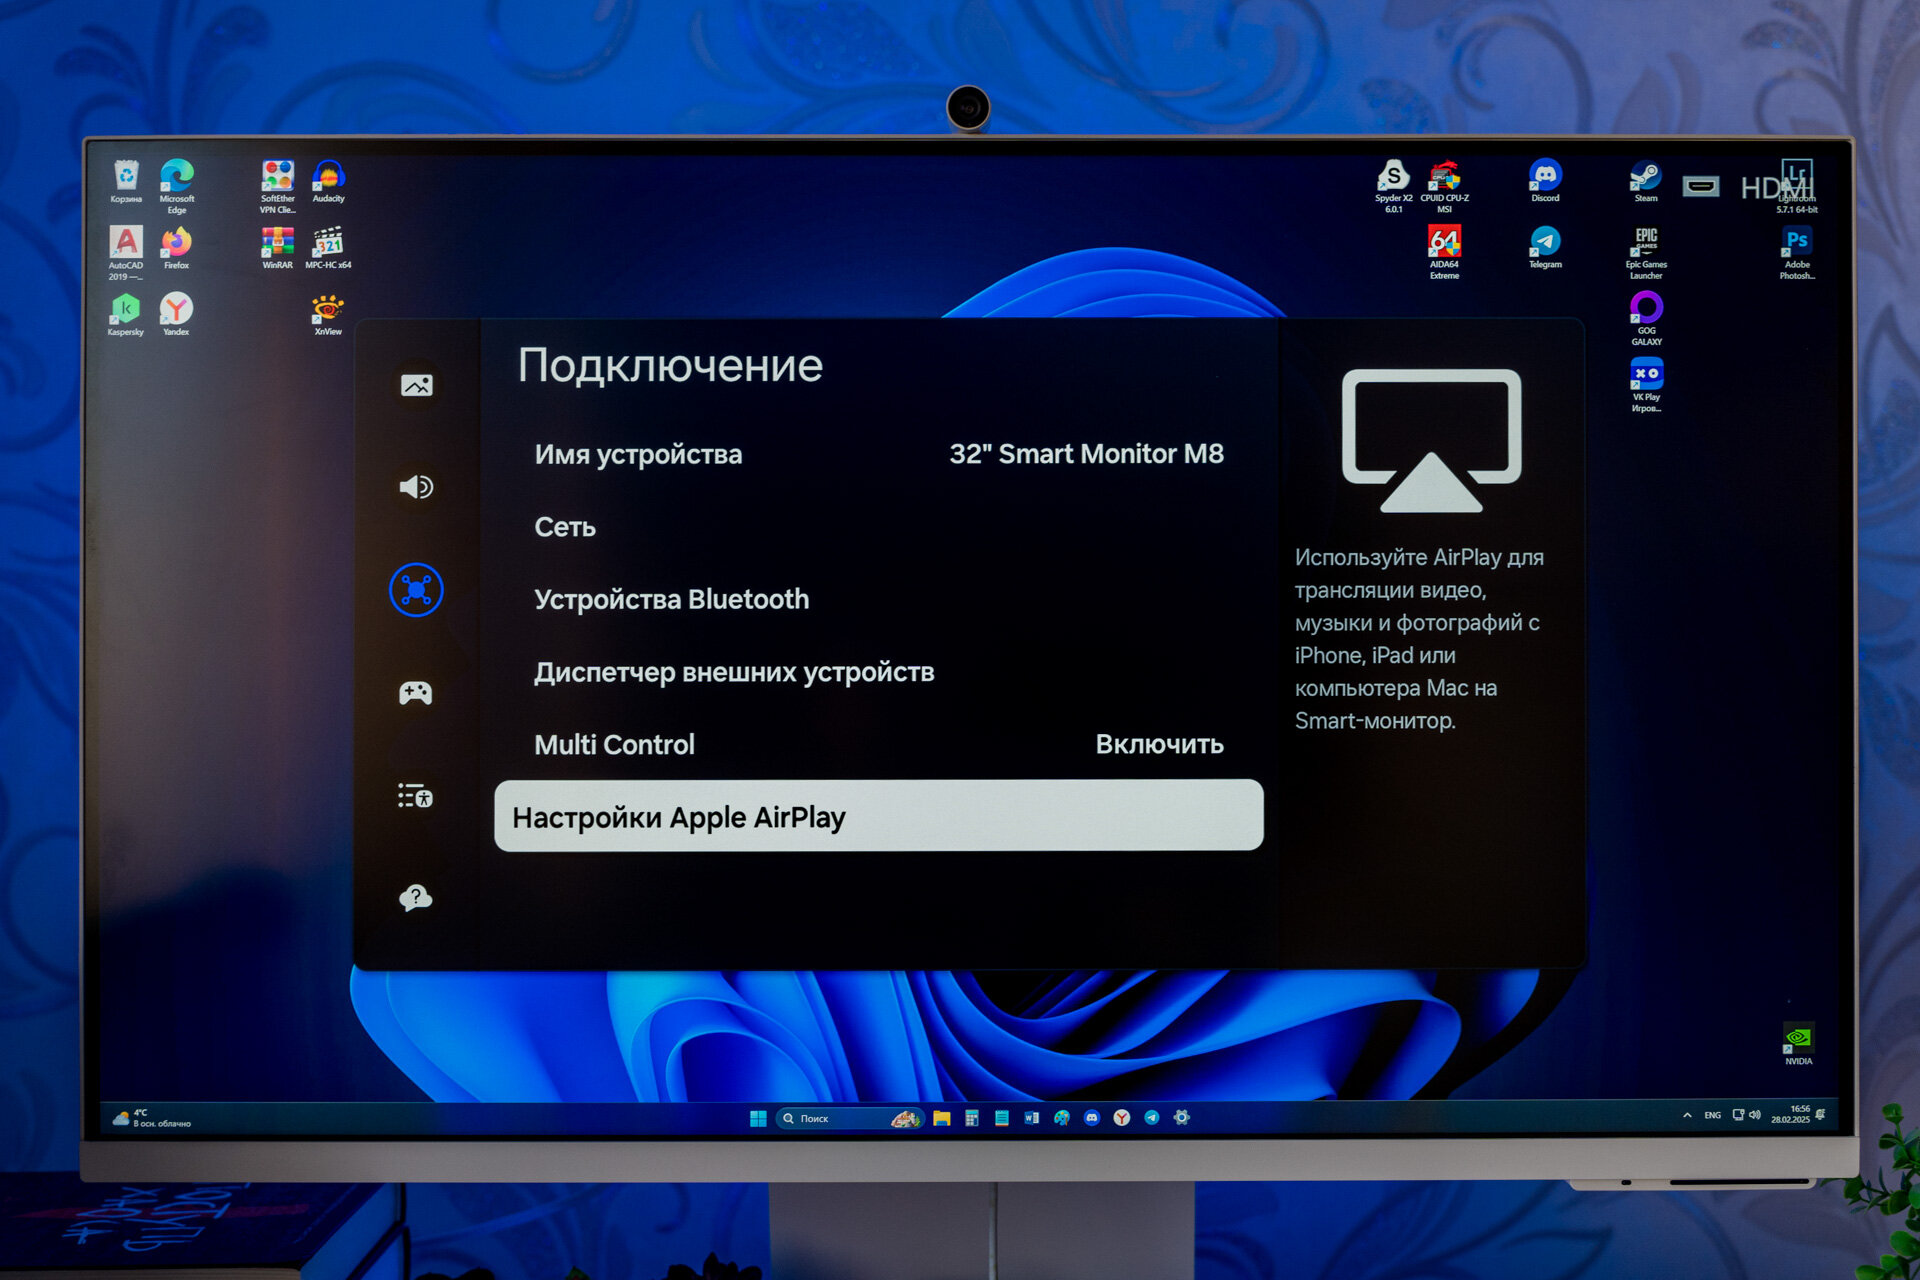Open AutoCAD 2019 desktop icon
Image resolution: width=1920 pixels, height=1280 pixels.
[126, 253]
